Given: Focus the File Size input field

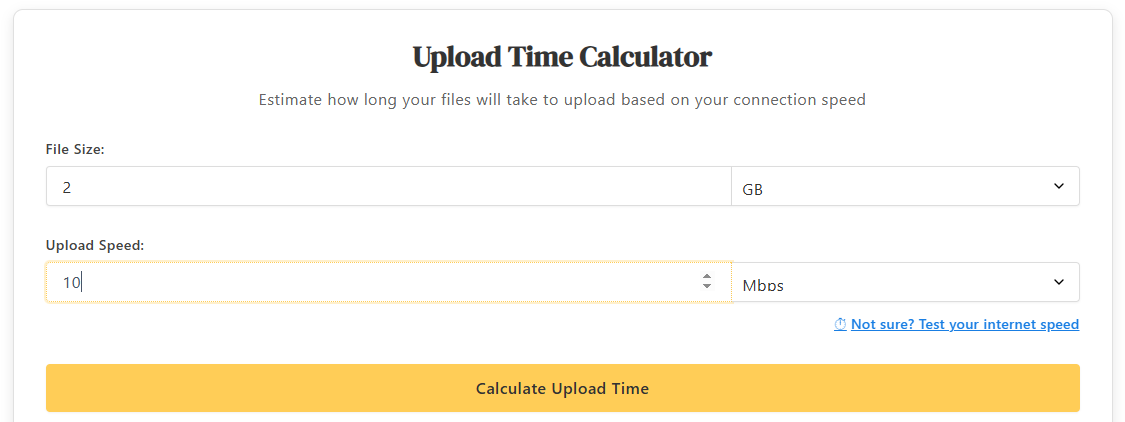Looking at the screenshot, I should (389, 187).
